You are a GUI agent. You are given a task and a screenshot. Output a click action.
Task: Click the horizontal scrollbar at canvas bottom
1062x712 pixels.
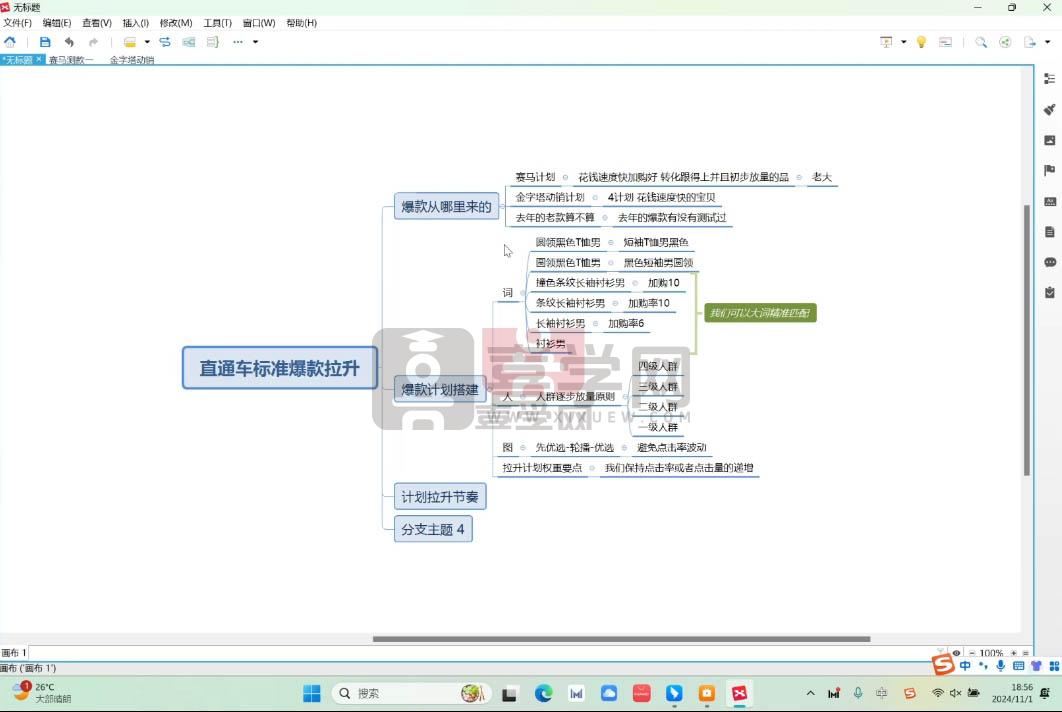coord(621,639)
